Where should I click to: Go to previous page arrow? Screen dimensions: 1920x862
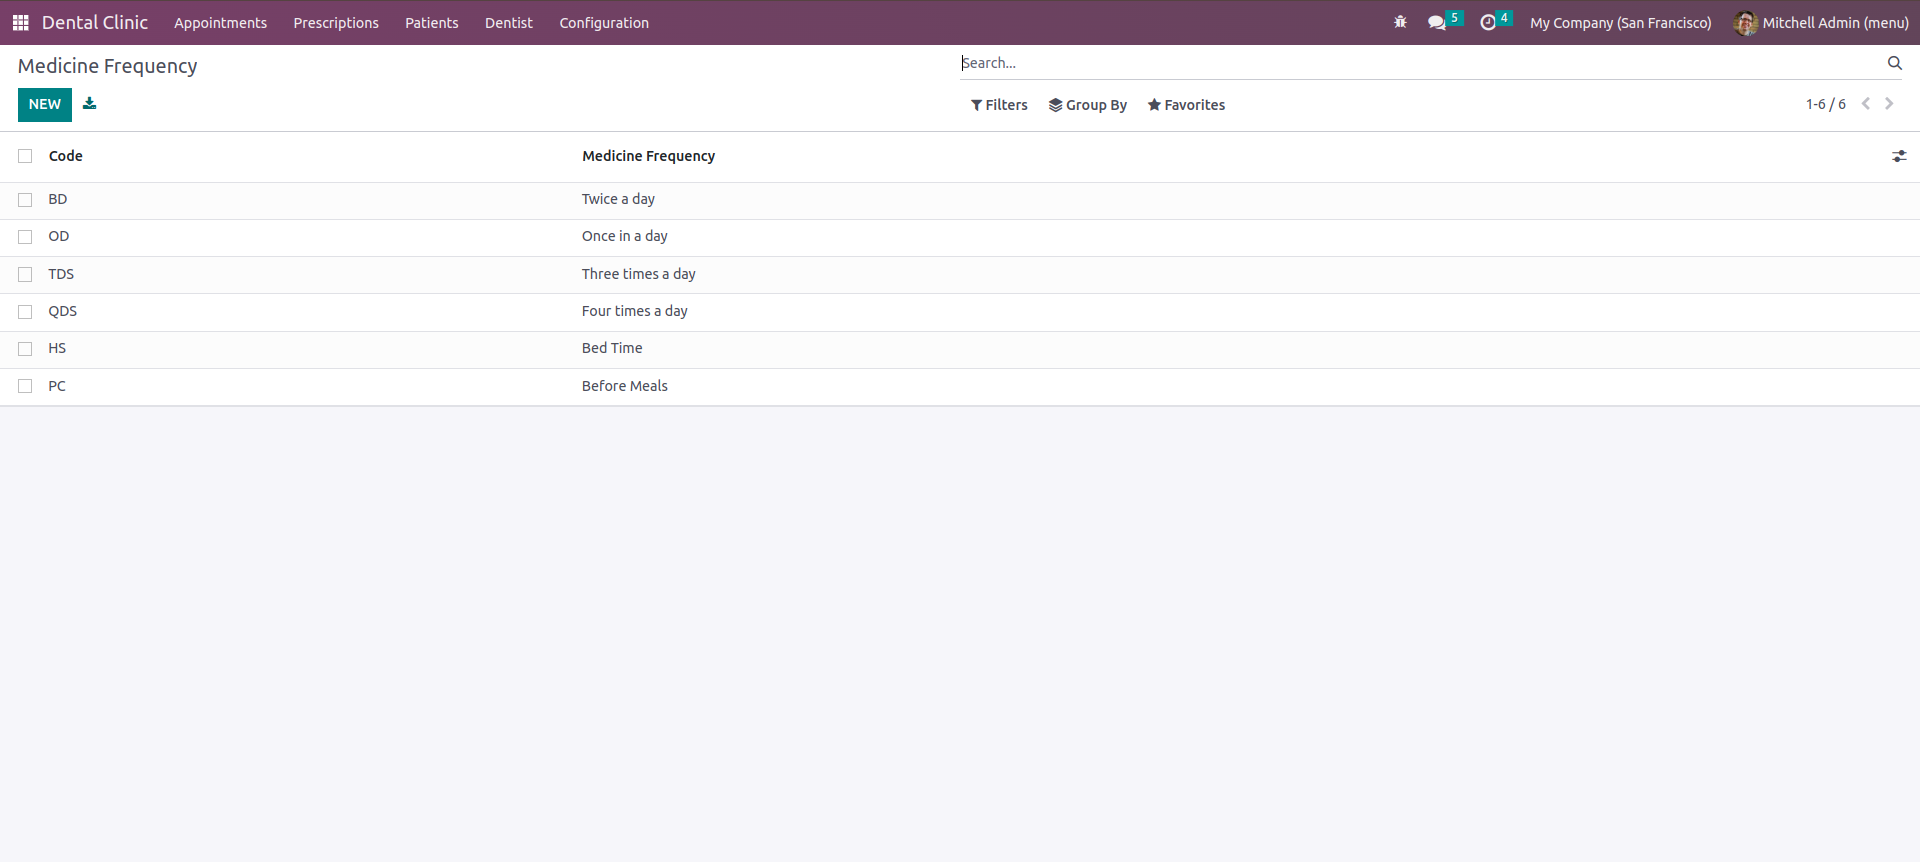click(1865, 104)
